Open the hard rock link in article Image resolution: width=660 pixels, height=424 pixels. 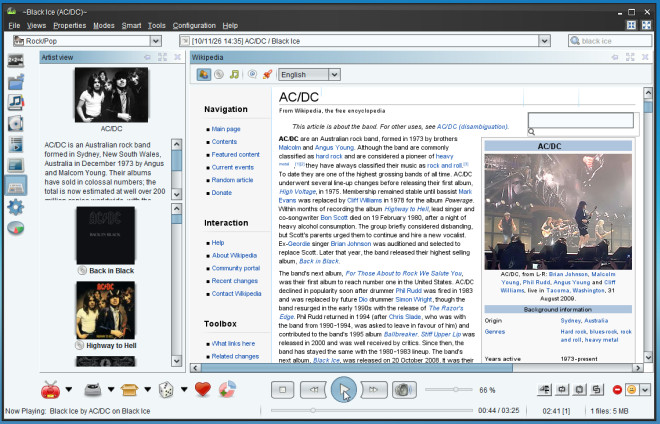pos(329,156)
